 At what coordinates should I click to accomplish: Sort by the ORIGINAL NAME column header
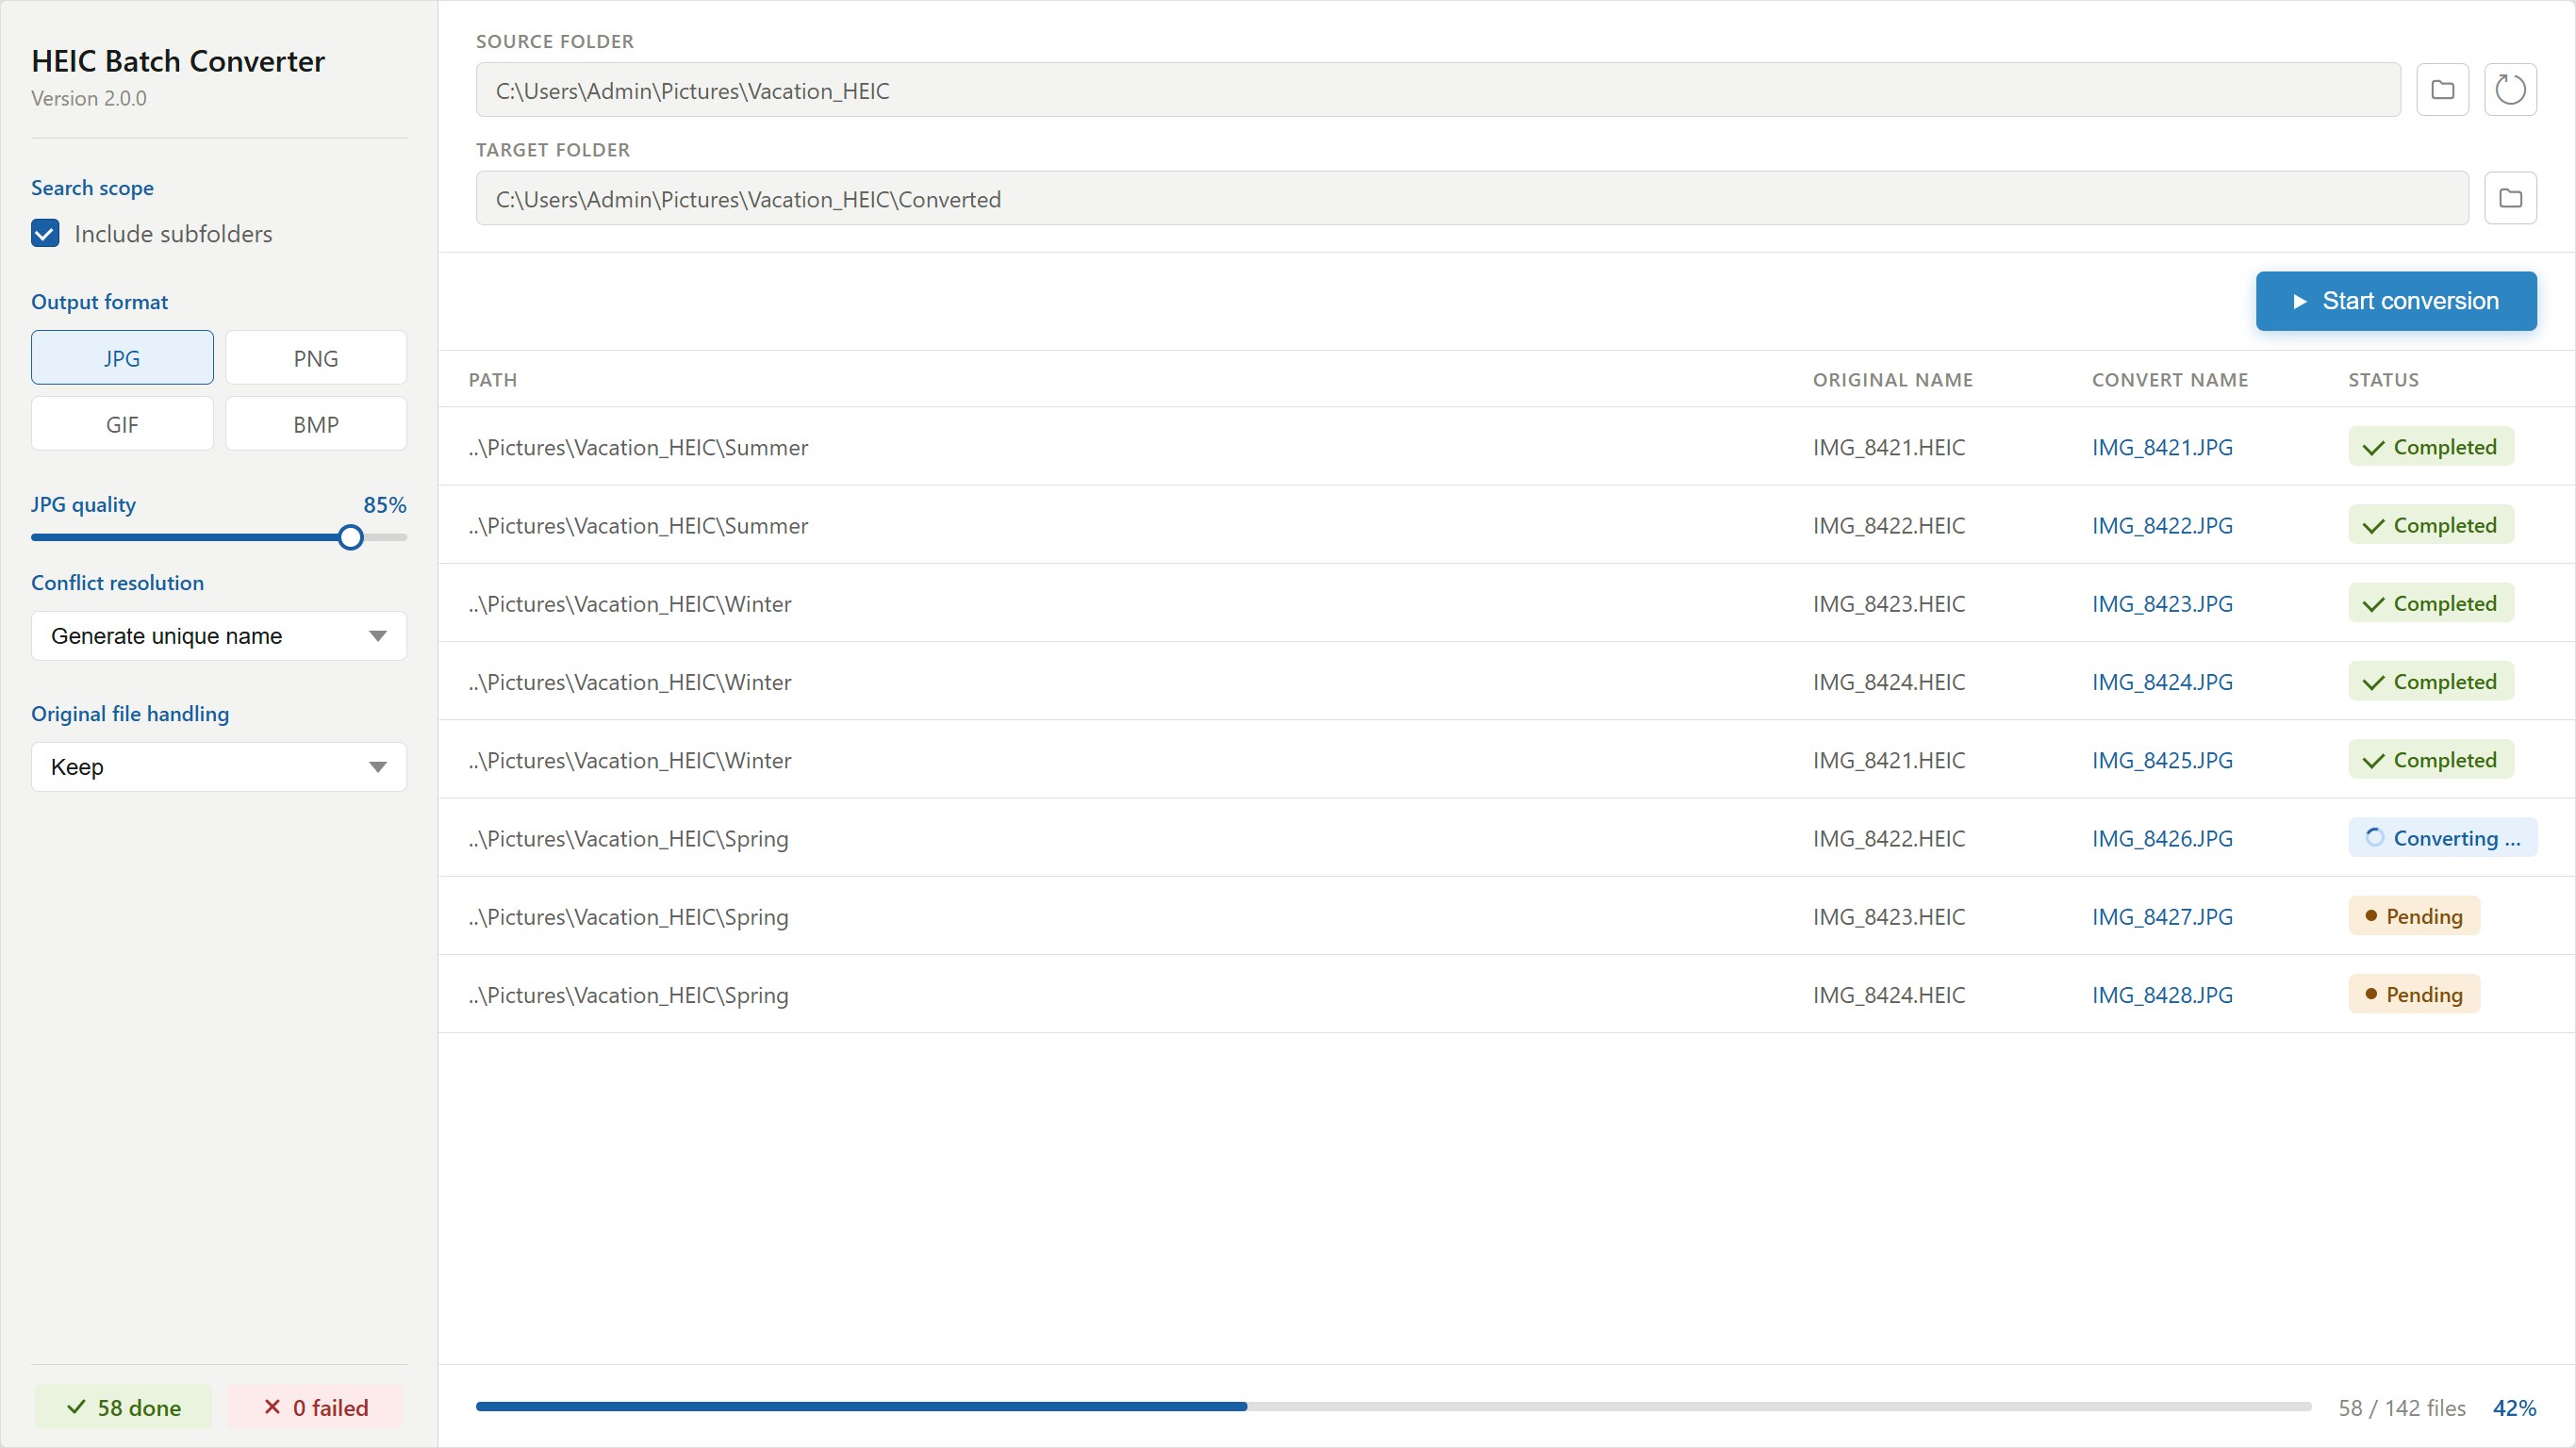tap(1893, 380)
